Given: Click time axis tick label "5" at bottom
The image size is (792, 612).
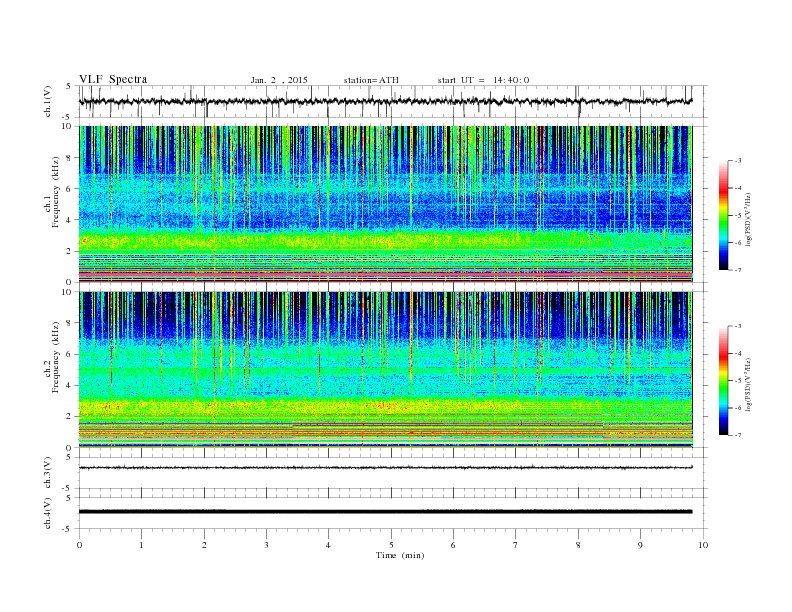Looking at the screenshot, I should tap(391, 545).
